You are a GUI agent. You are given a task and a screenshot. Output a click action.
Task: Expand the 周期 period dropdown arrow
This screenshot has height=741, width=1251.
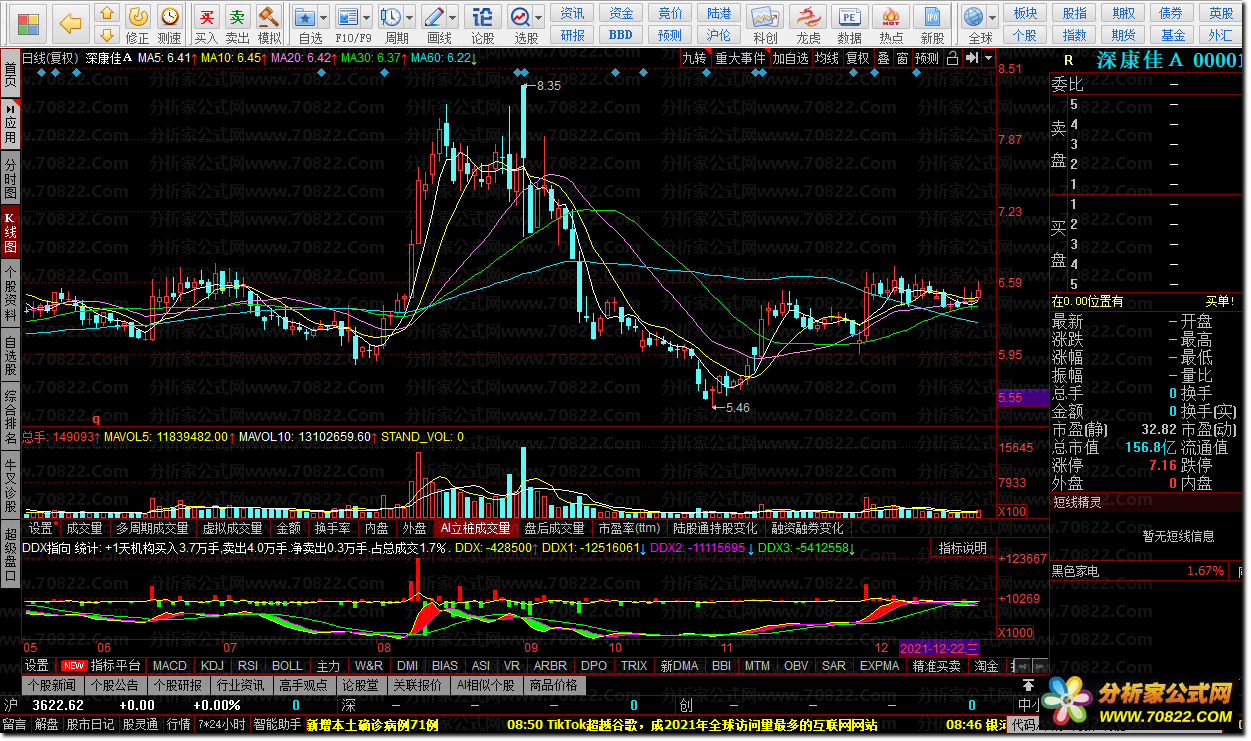409,17
